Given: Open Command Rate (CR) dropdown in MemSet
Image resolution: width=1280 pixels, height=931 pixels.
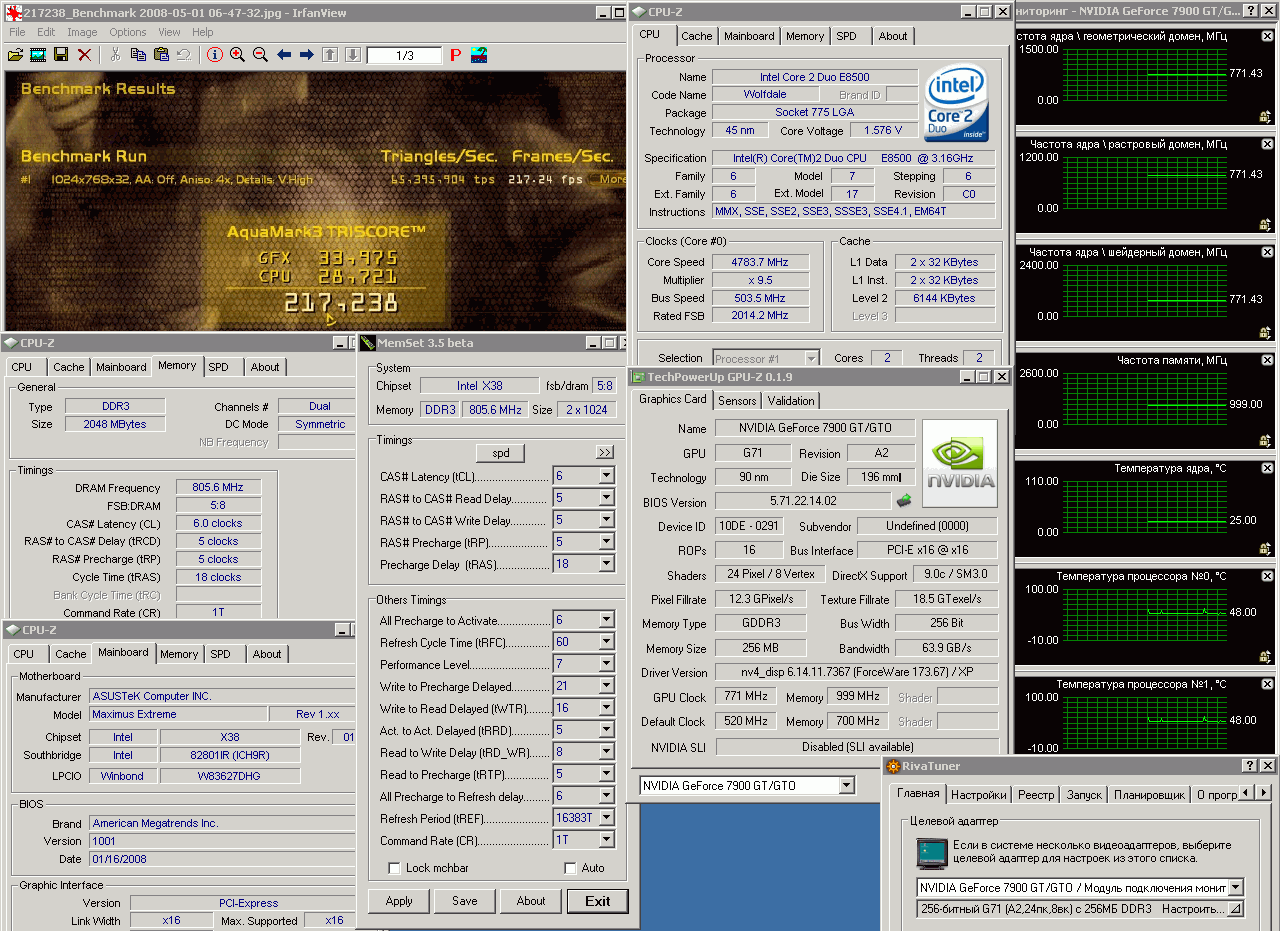Looking at the screenshot, I should point(606,840).
